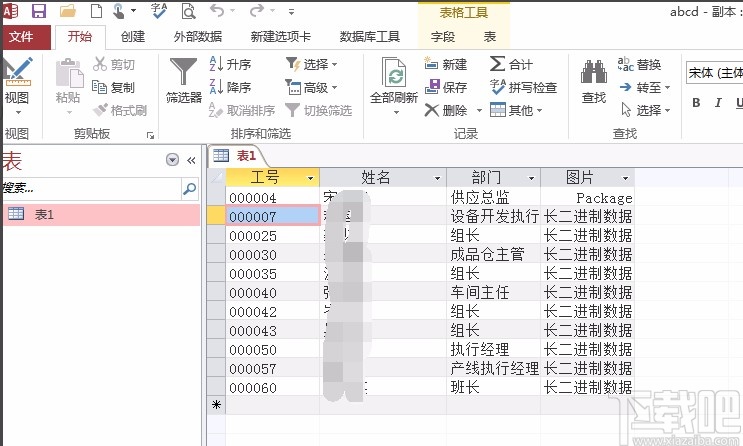The image size is (743, 446).
Task: Click the select-all corner box of the datasheet
Action: pyautogui.click(x=217, y=178)
